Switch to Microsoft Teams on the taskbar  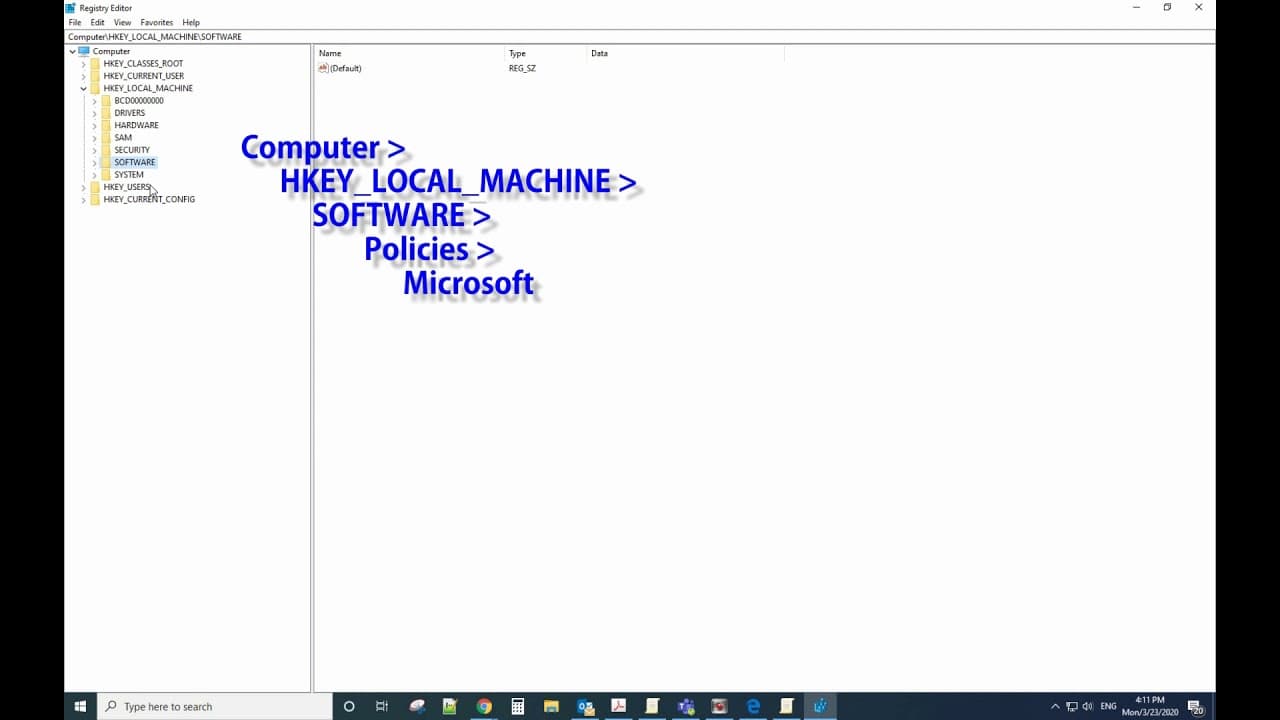(x=686, y=706)
